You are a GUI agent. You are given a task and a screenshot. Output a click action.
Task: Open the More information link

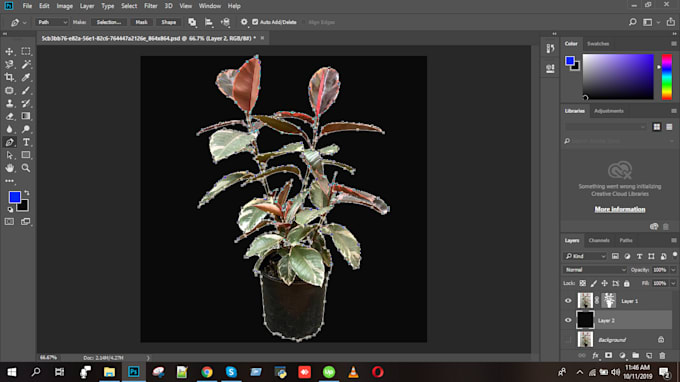pyautogui.click(x=620, y=209)
